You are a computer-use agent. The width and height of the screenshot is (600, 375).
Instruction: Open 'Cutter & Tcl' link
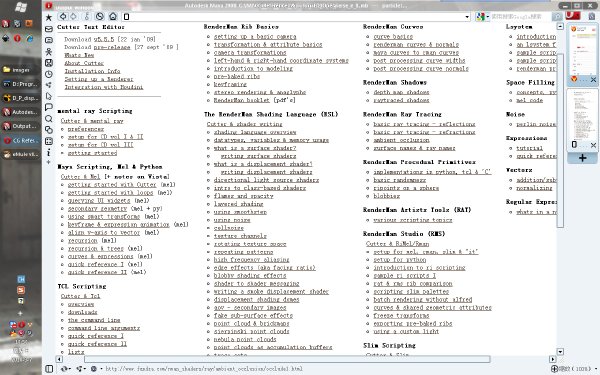pyautogui.click(x=80, y=296)
